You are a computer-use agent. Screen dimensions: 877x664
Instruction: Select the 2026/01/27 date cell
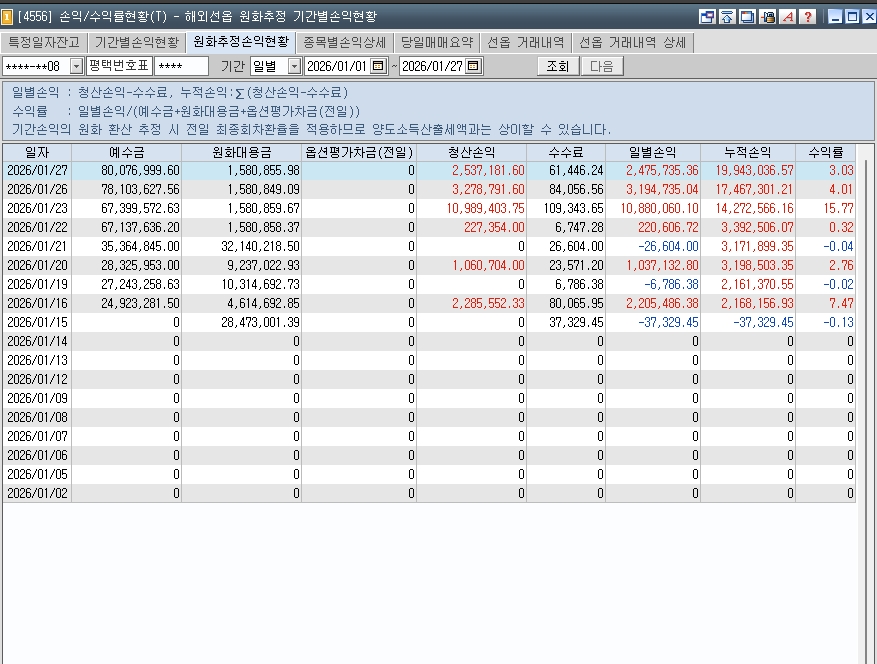[x=37, y=171]
